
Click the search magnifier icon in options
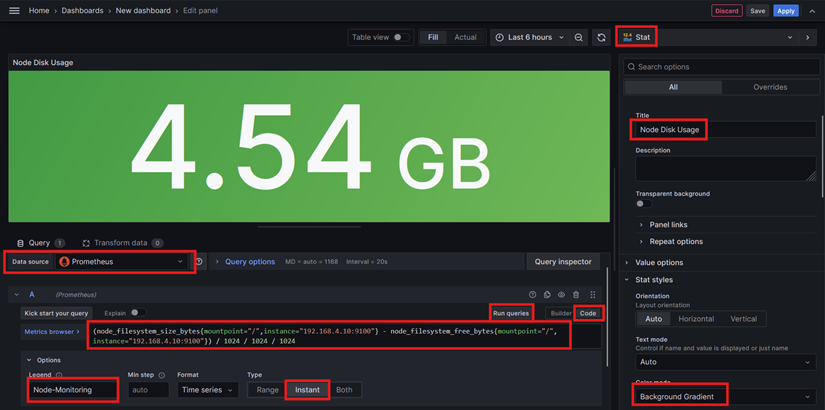click(x=631, y=67)
